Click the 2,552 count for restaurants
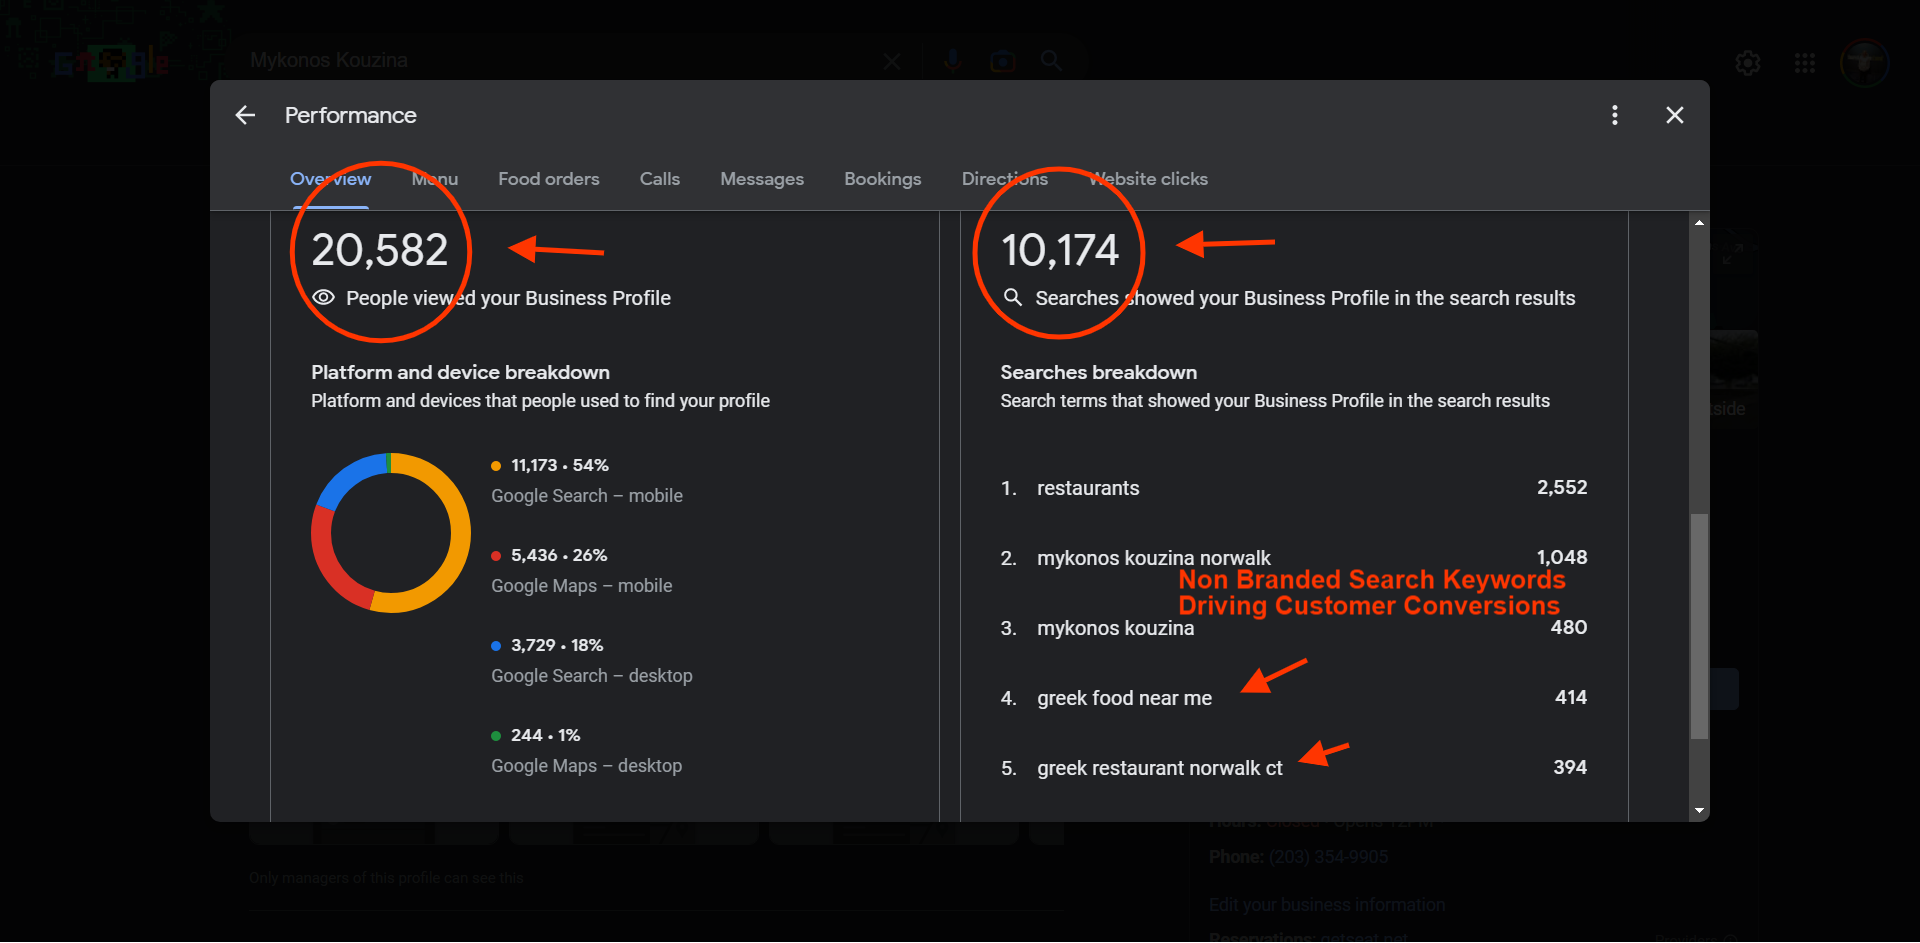Screen dimensions: 1920x943 click(1562, 488)
